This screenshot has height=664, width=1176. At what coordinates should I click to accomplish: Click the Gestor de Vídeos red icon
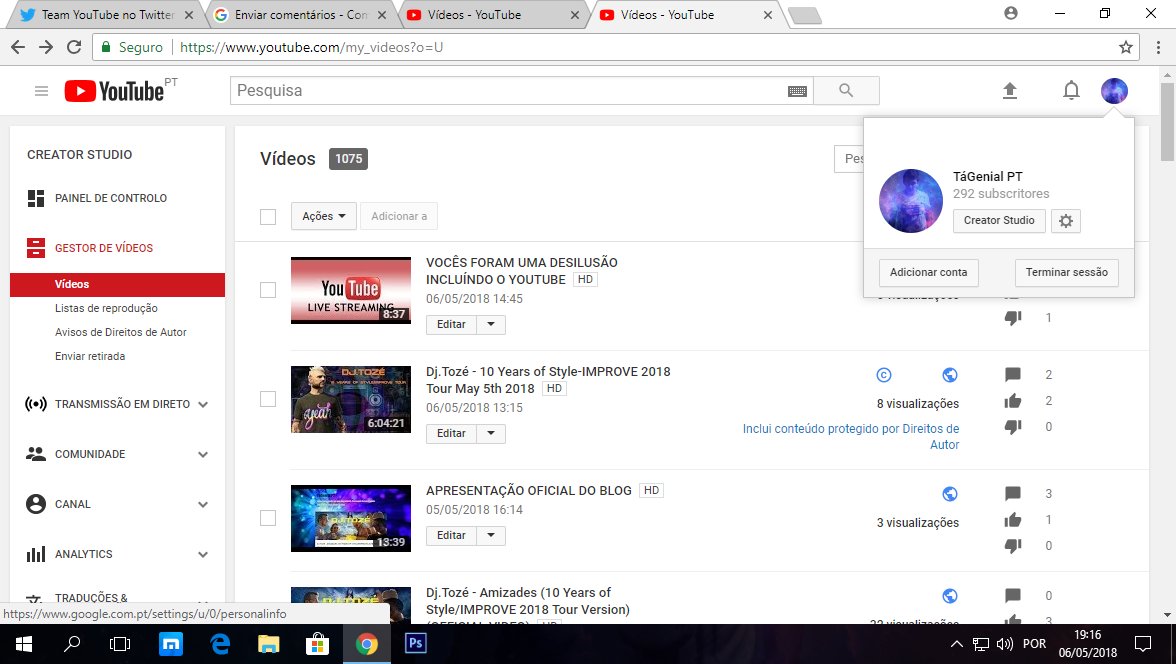(36, 248)
